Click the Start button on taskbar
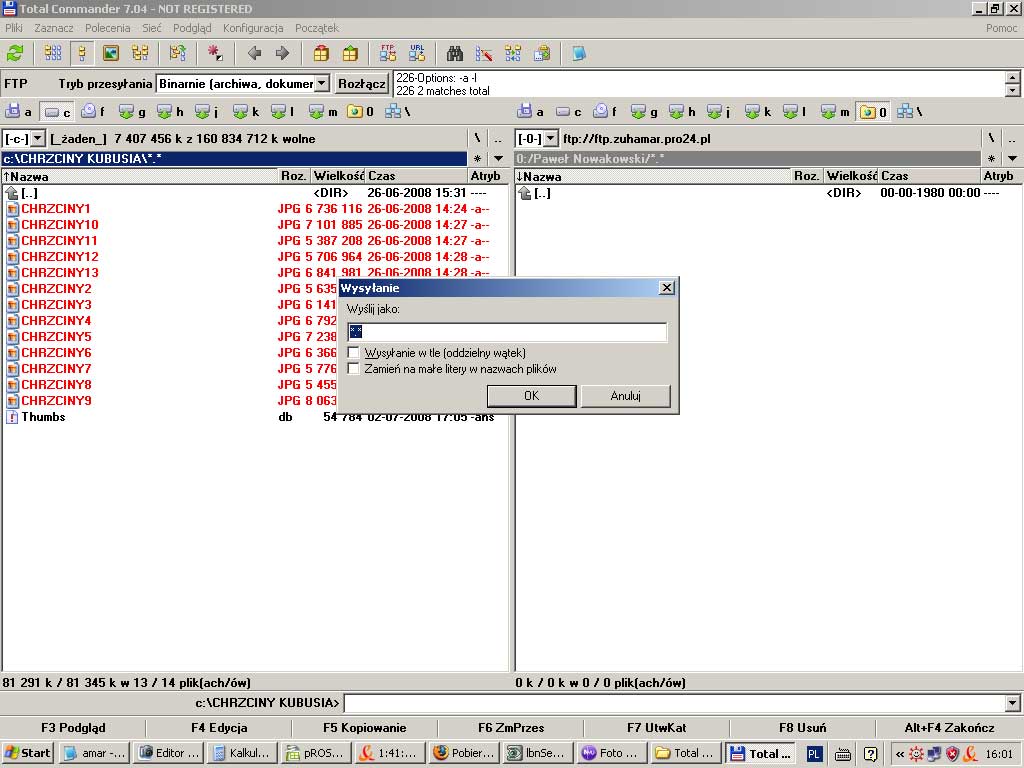The height and width of the screenshot is (768, 1024). point(28,753)
